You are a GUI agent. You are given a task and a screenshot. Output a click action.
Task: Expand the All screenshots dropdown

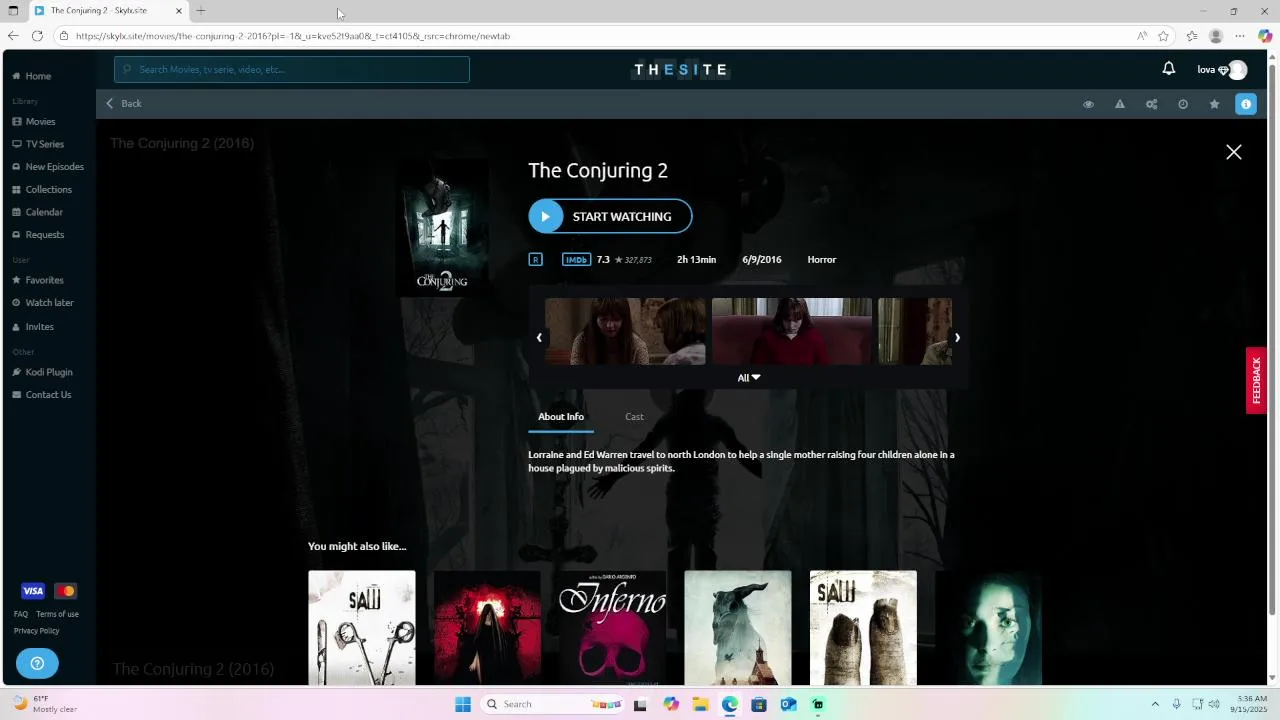(x=749, y=378)
